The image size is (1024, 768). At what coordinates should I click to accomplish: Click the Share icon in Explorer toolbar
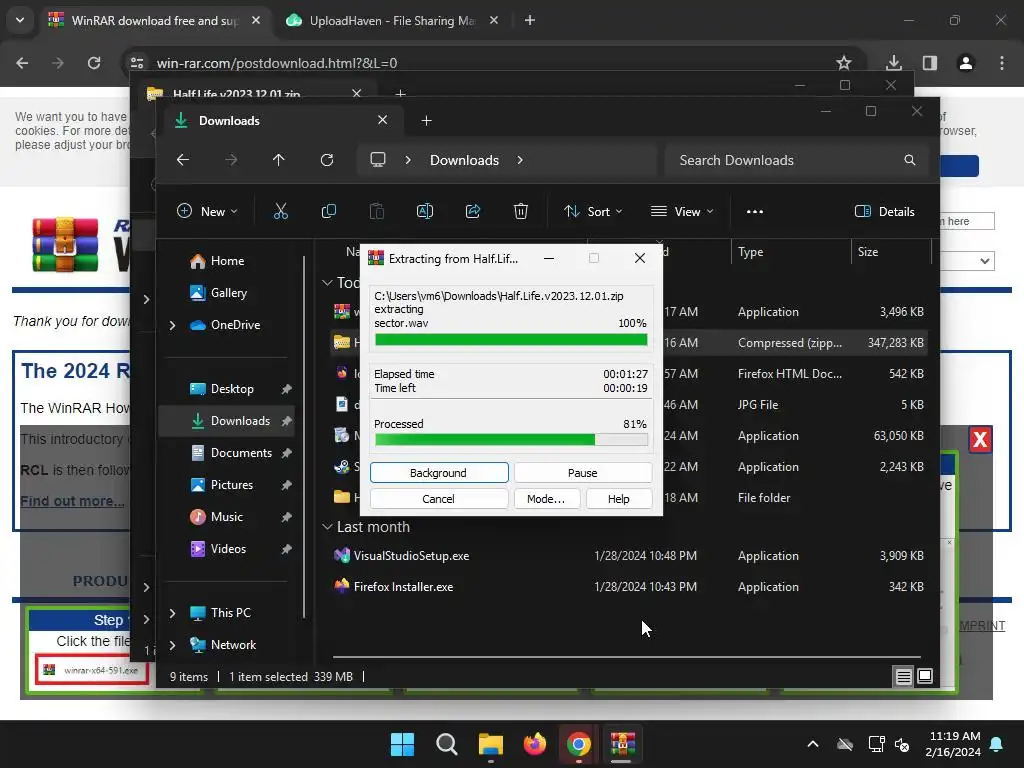coord(473,211)
